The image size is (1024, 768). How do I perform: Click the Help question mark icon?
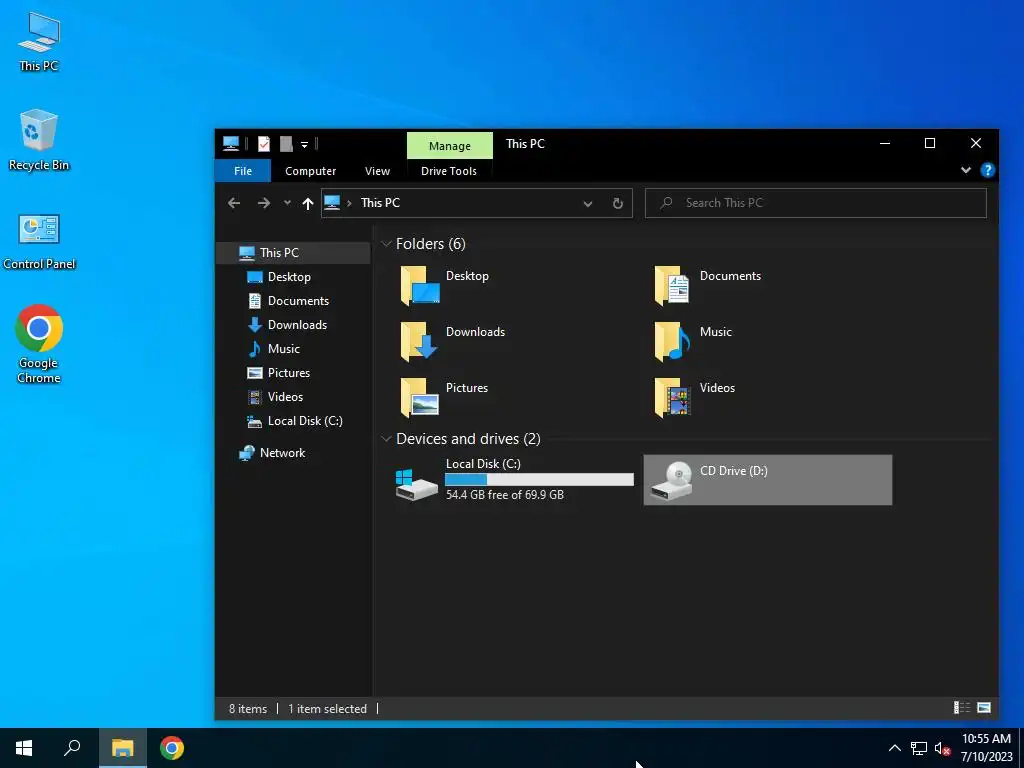[987, 170]
